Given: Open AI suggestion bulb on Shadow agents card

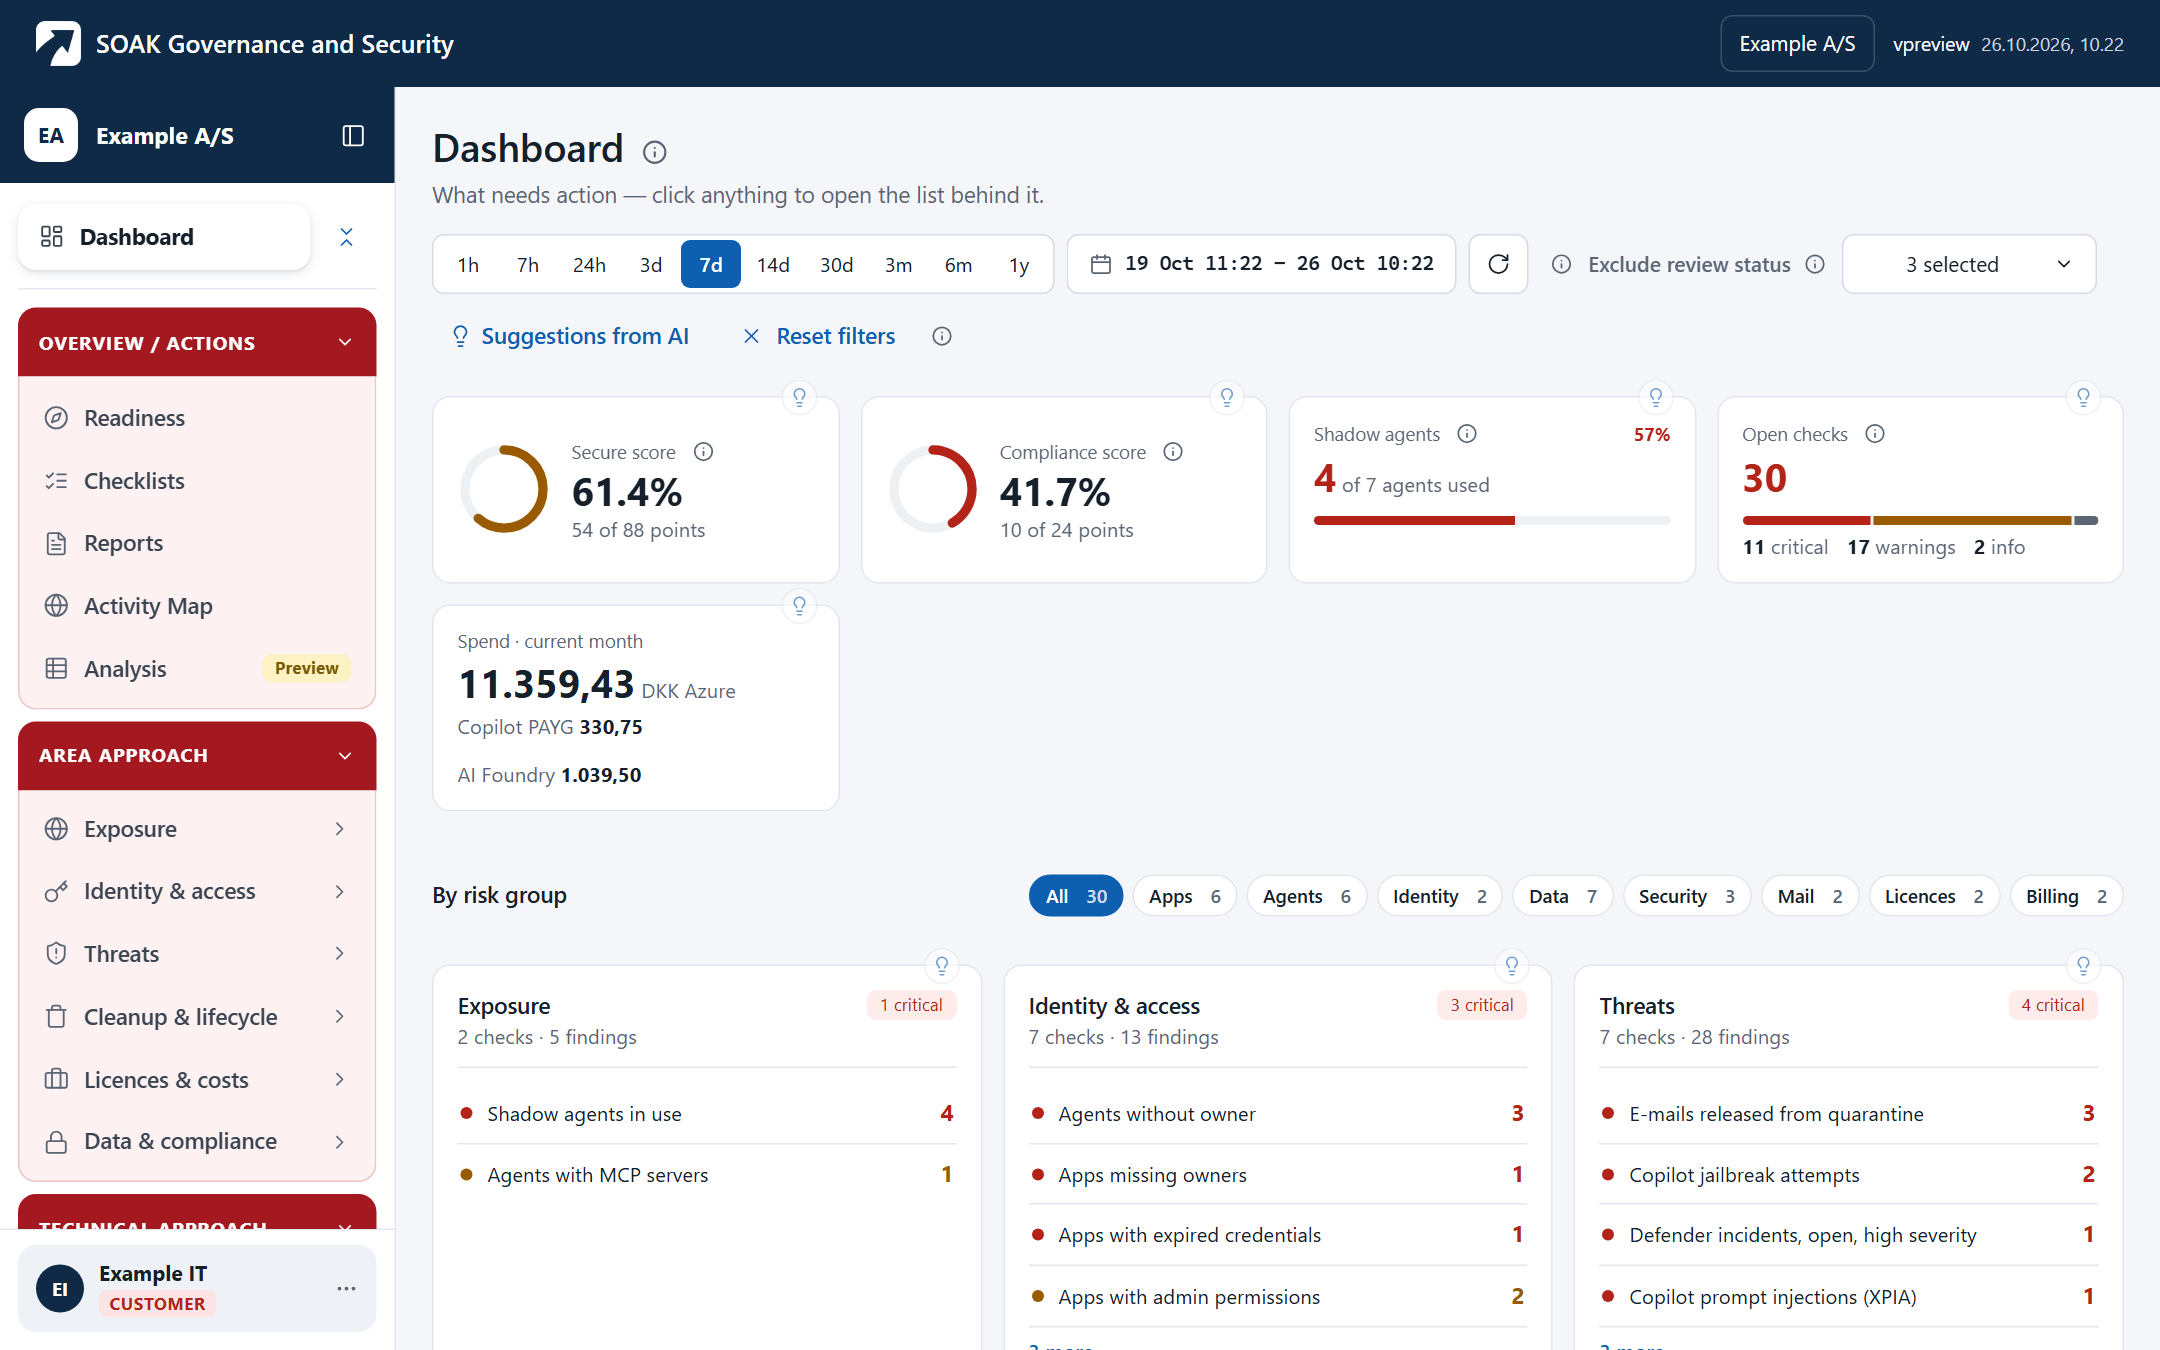Looking at the screenshot, I should point(1656,397).
